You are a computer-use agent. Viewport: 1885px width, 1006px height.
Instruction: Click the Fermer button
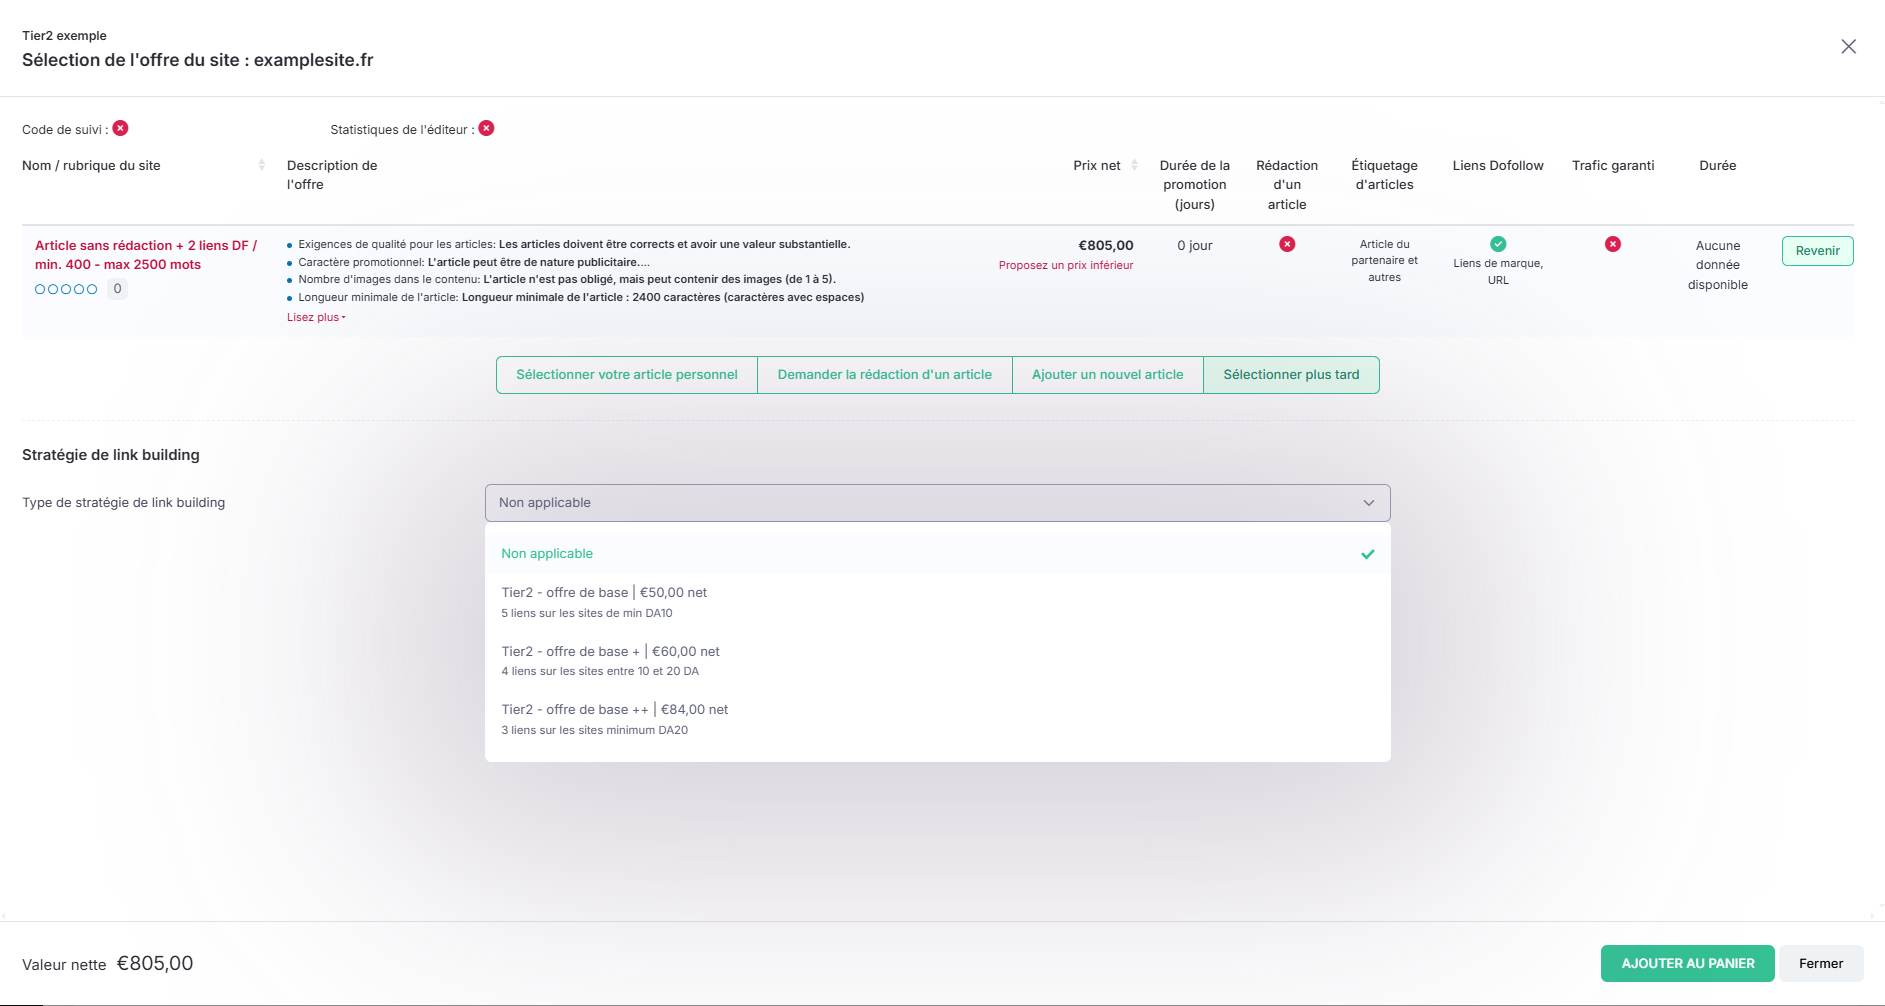click(x=1820, y=964)
